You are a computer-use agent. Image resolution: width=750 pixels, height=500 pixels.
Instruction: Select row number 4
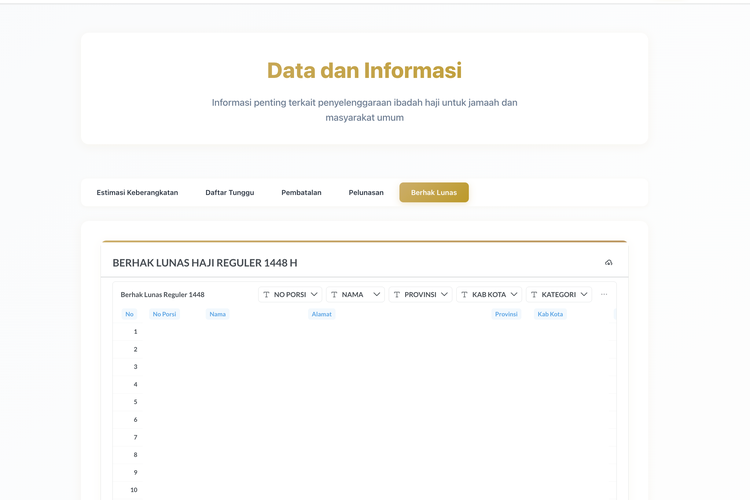pos(135,384)
